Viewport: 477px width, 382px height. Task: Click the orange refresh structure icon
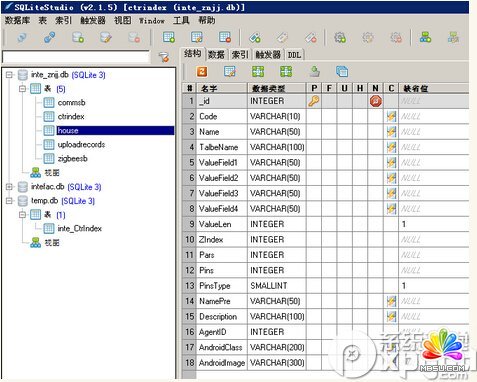click(202, 71)
